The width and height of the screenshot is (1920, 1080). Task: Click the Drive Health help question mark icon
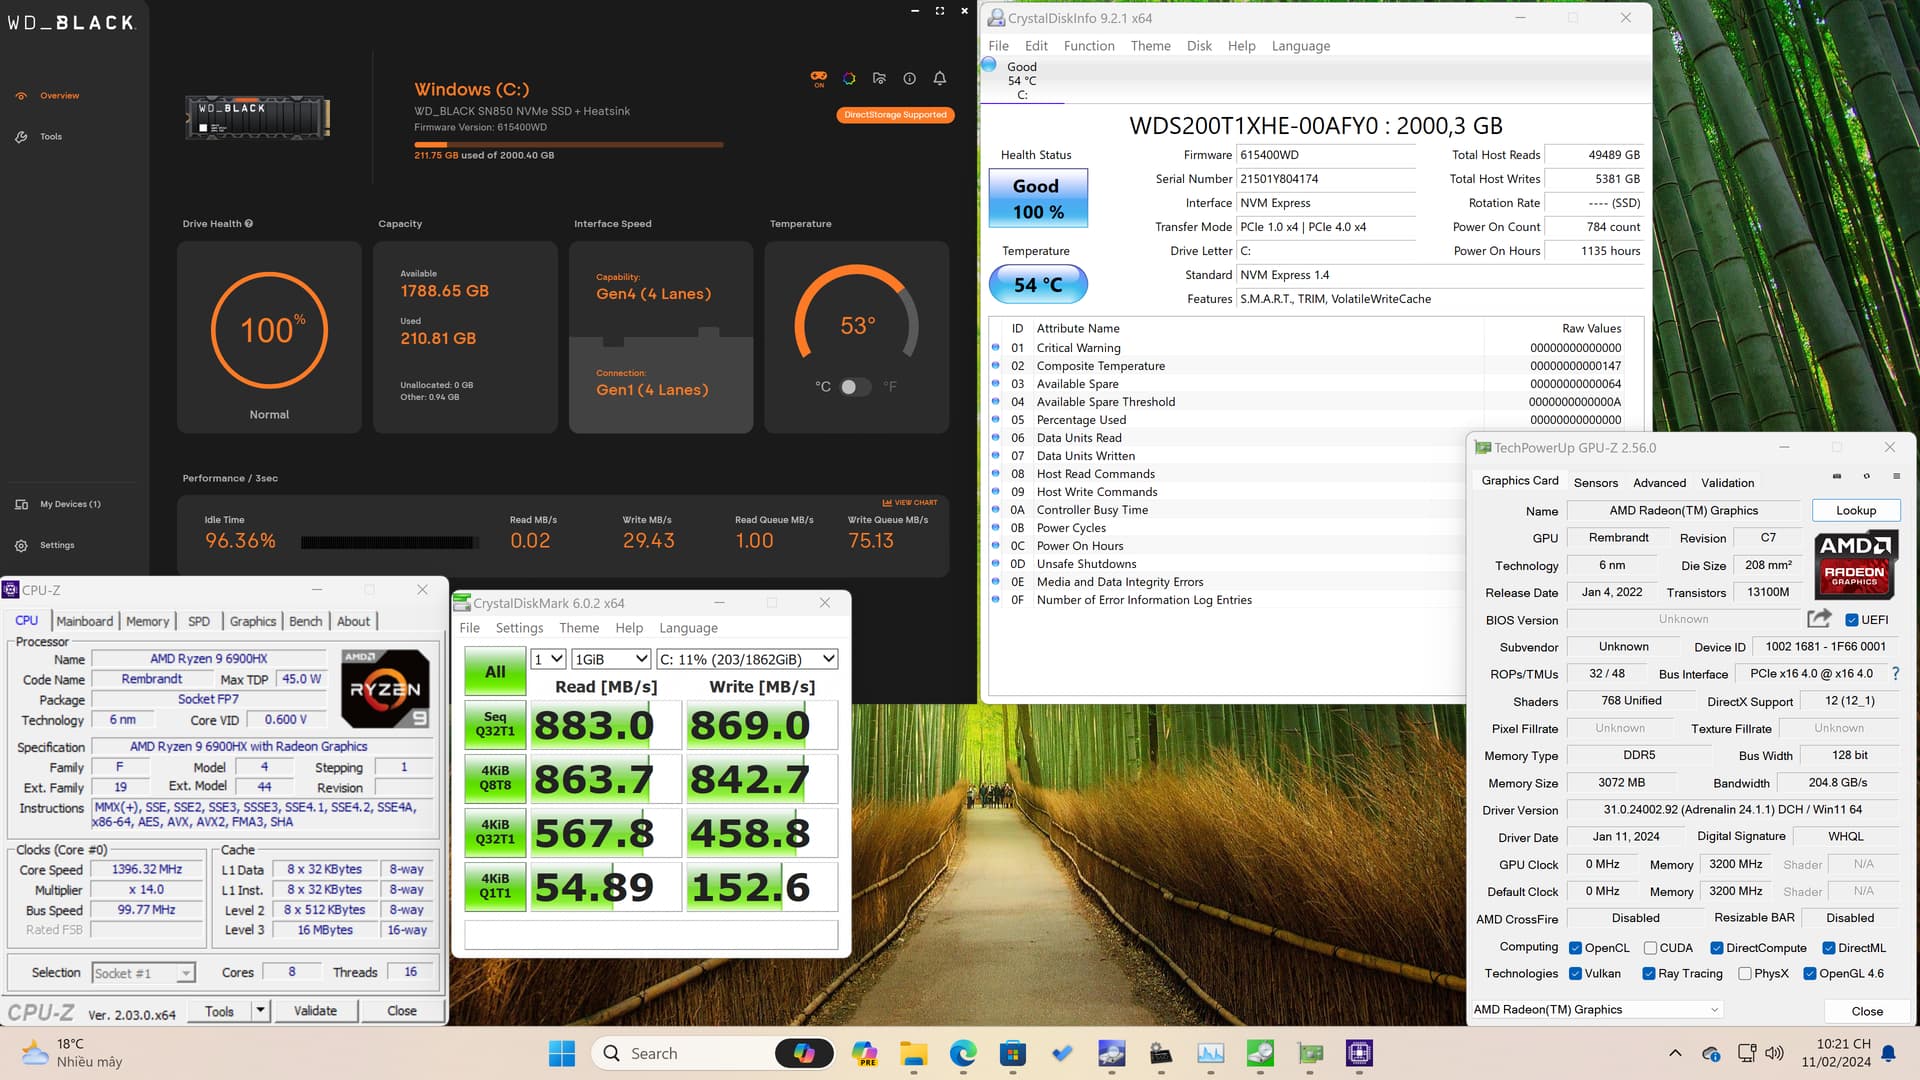pyautogui.click(x=249, y=224)
